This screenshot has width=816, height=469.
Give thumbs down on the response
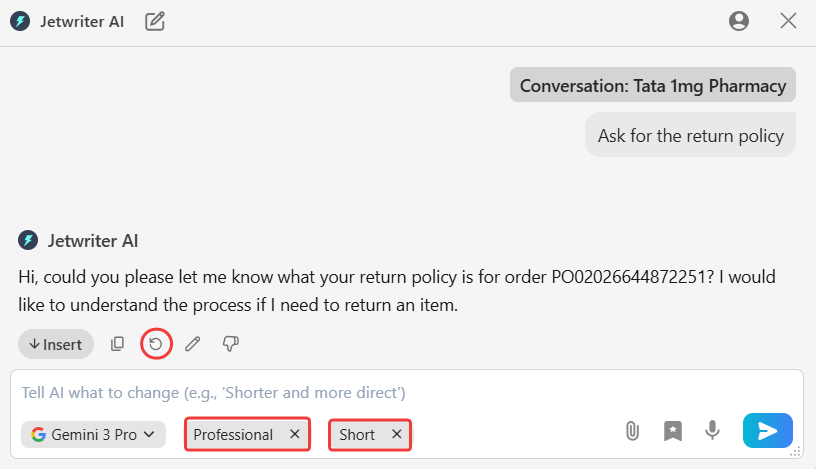coord(230,344)
